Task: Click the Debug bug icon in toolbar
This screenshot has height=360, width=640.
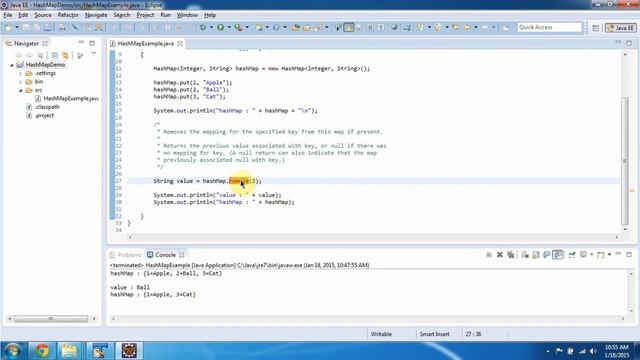Action: [203, 27]
